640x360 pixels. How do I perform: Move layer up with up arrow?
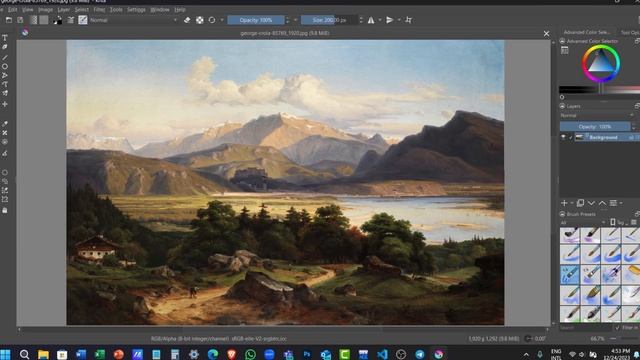coord(602,203)
